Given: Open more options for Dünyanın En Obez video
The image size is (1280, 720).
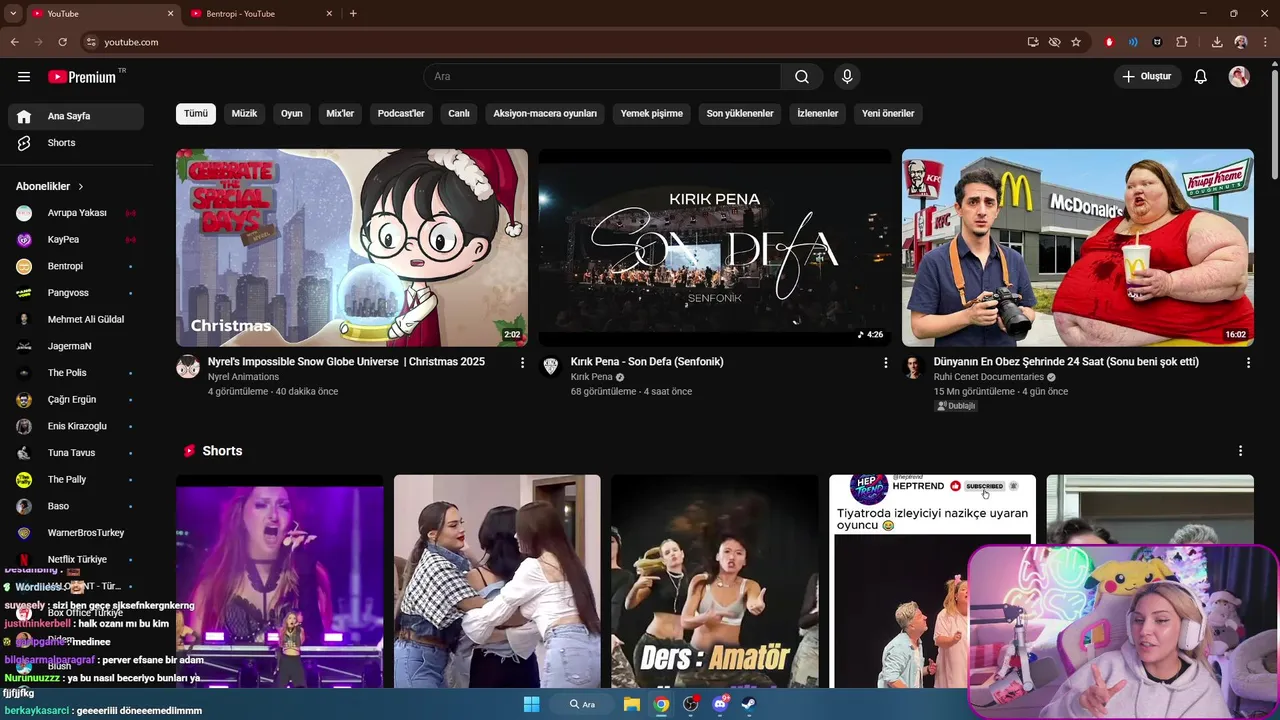Looking at the screenshot, I should coord(1248,363).
